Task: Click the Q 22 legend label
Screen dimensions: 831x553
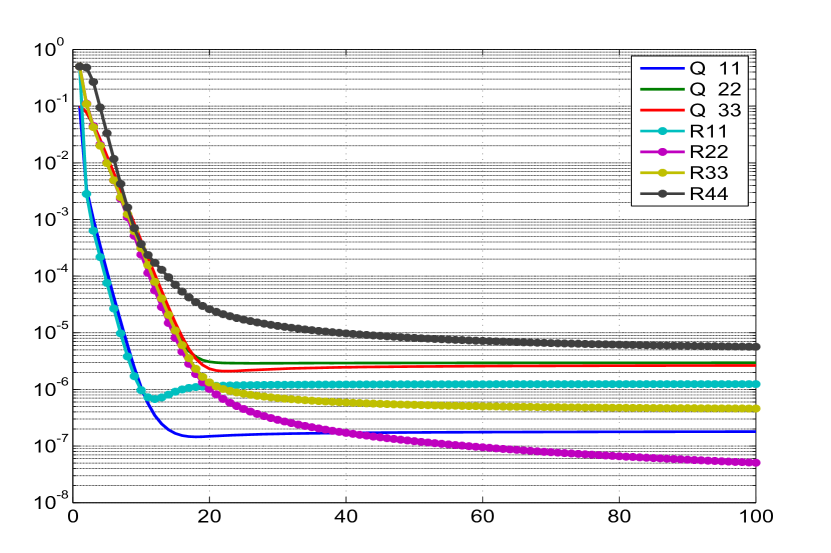Action: [x=715, y=89]
